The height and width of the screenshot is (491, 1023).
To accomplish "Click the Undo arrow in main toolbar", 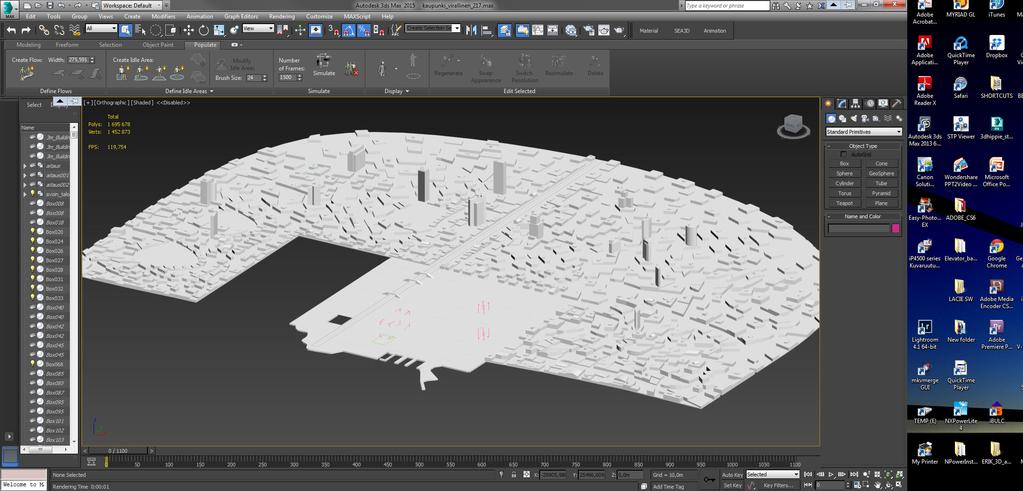I will (x=11, y=30).
